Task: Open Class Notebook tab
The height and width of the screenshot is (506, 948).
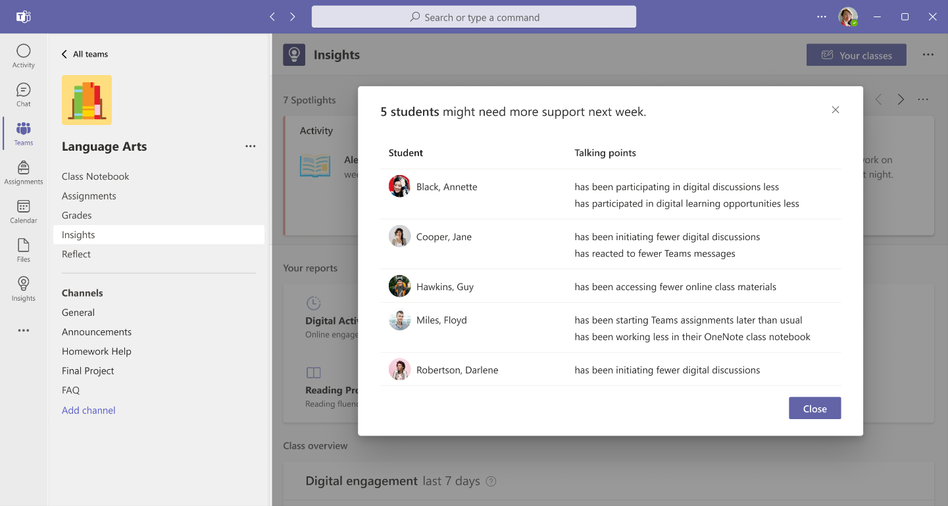Action: pos(96,177)
